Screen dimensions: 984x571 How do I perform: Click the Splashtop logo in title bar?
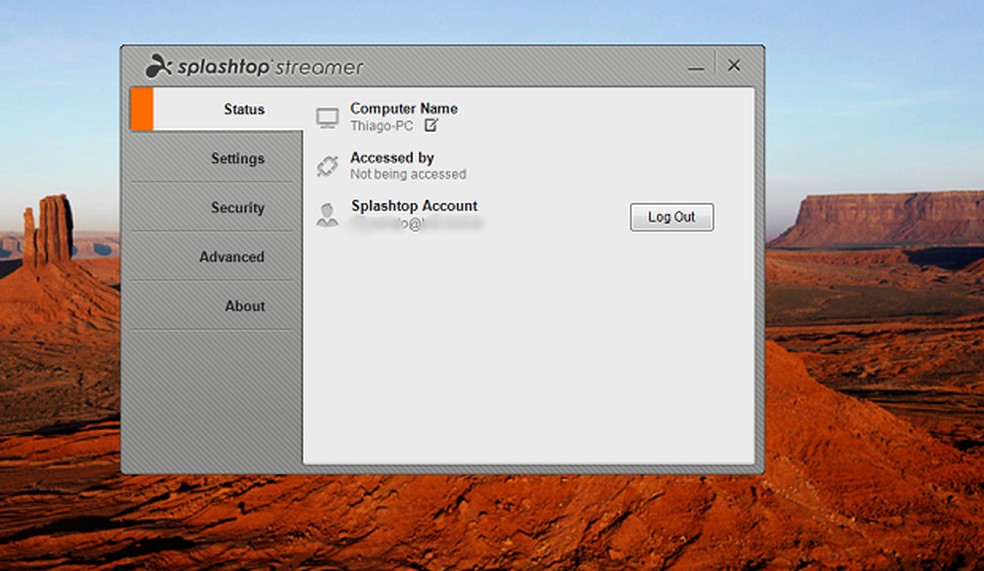click(254, 67)
